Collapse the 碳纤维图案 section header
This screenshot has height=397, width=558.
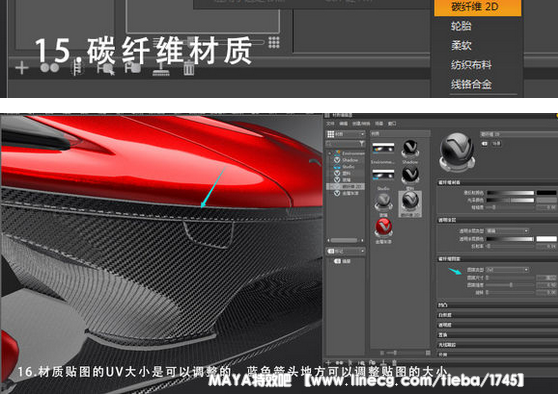(x=497, y=259)
